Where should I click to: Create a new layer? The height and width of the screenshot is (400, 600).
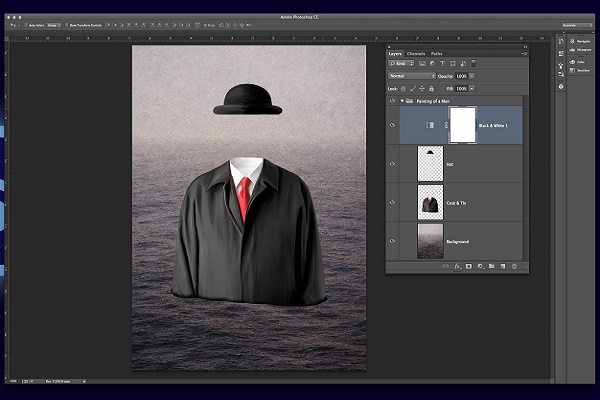[503, 266]
